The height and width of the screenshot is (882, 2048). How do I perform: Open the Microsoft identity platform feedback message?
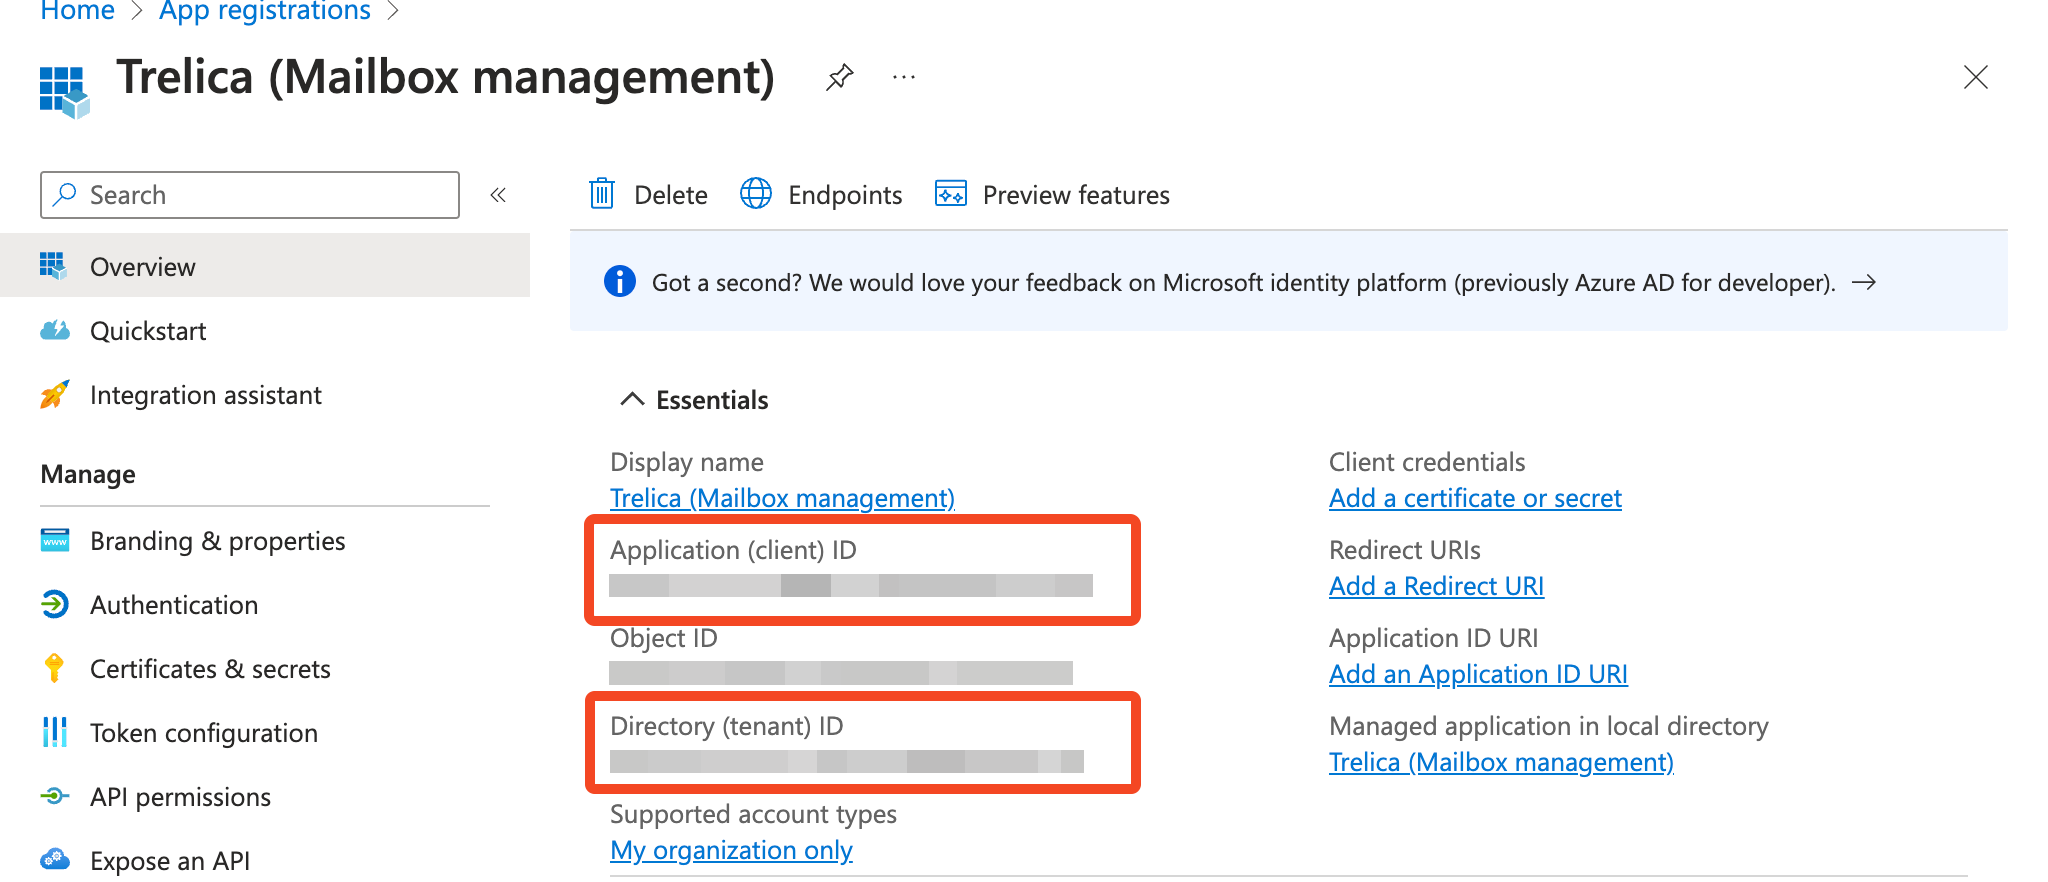point(1243,283)
